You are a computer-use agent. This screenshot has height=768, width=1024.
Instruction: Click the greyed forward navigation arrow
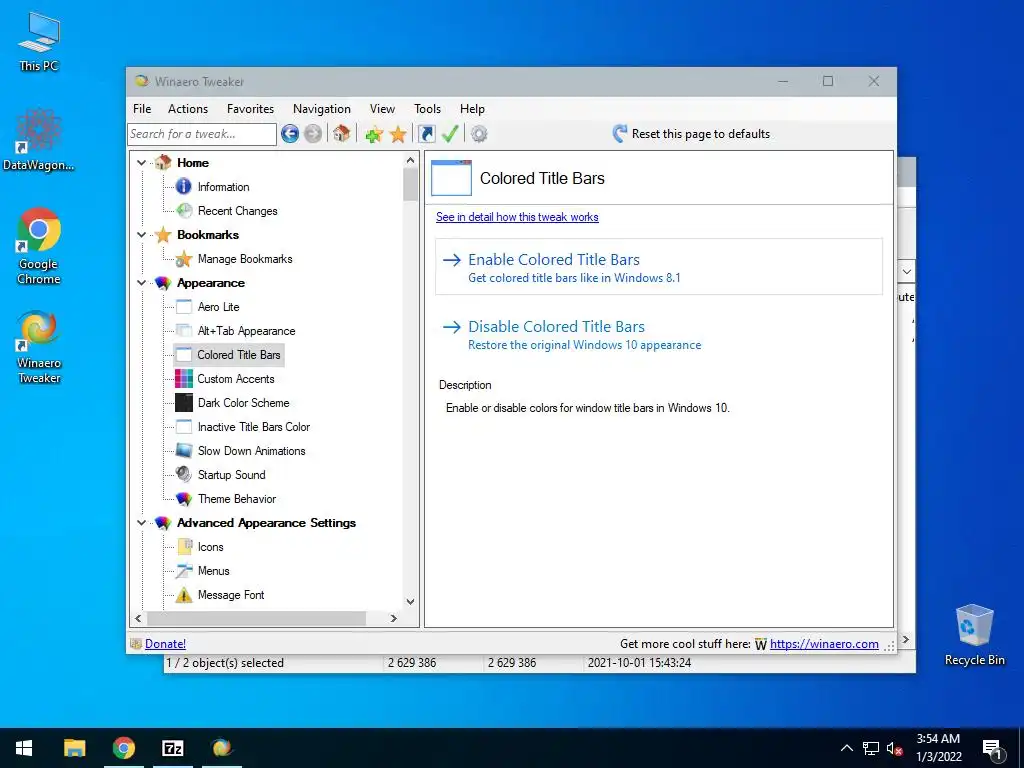313,134
